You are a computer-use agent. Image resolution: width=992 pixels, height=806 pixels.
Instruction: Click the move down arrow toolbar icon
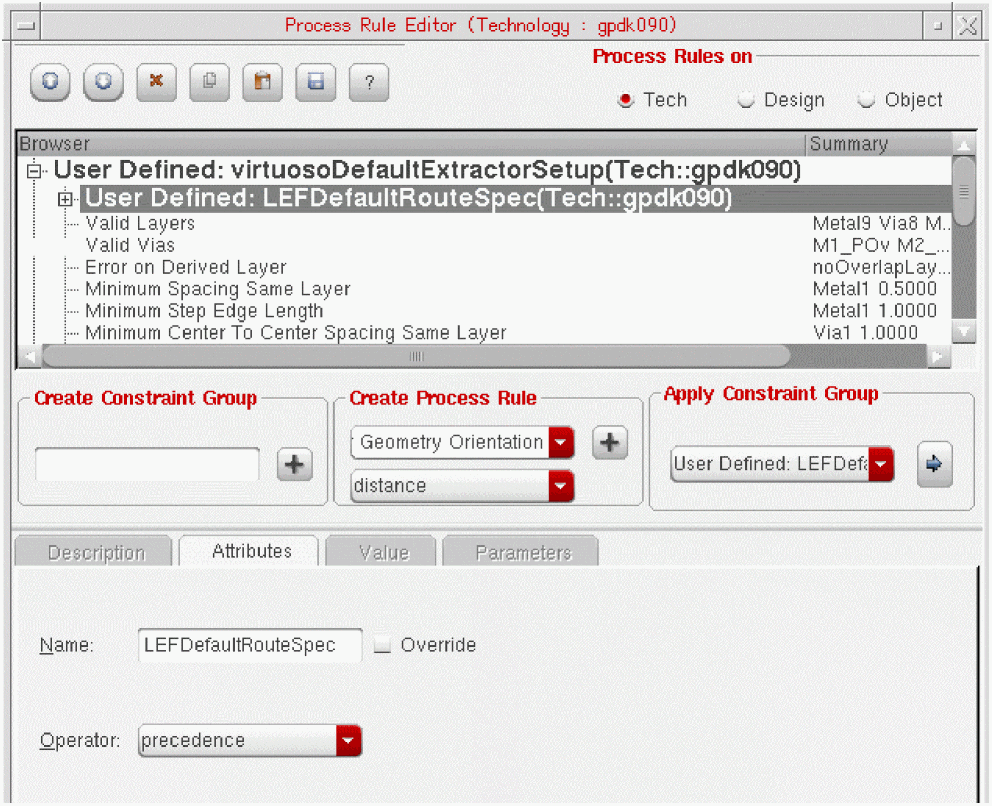[103, 82]
